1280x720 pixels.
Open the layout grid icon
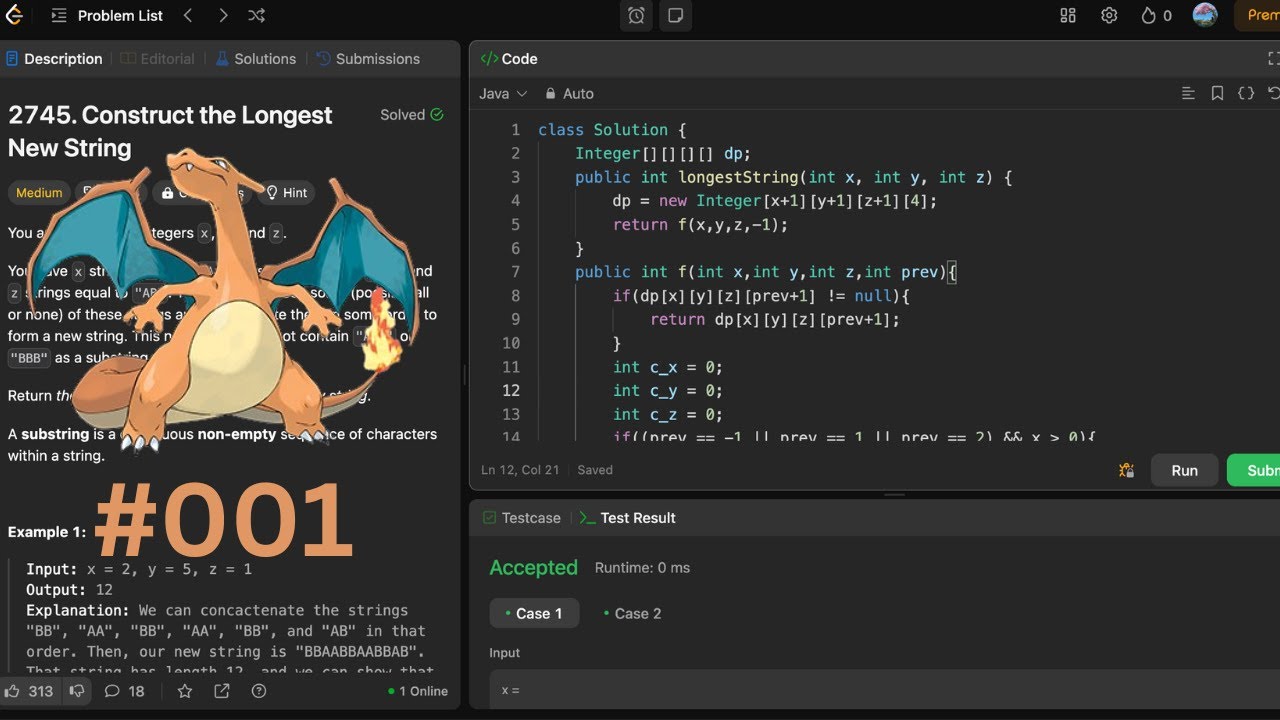1068,16
